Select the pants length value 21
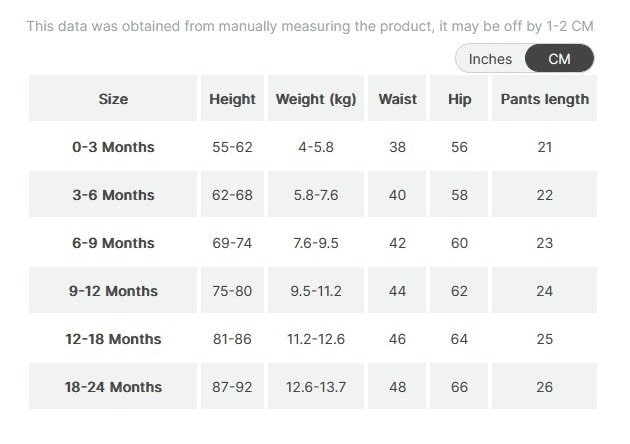 point(544,147)
